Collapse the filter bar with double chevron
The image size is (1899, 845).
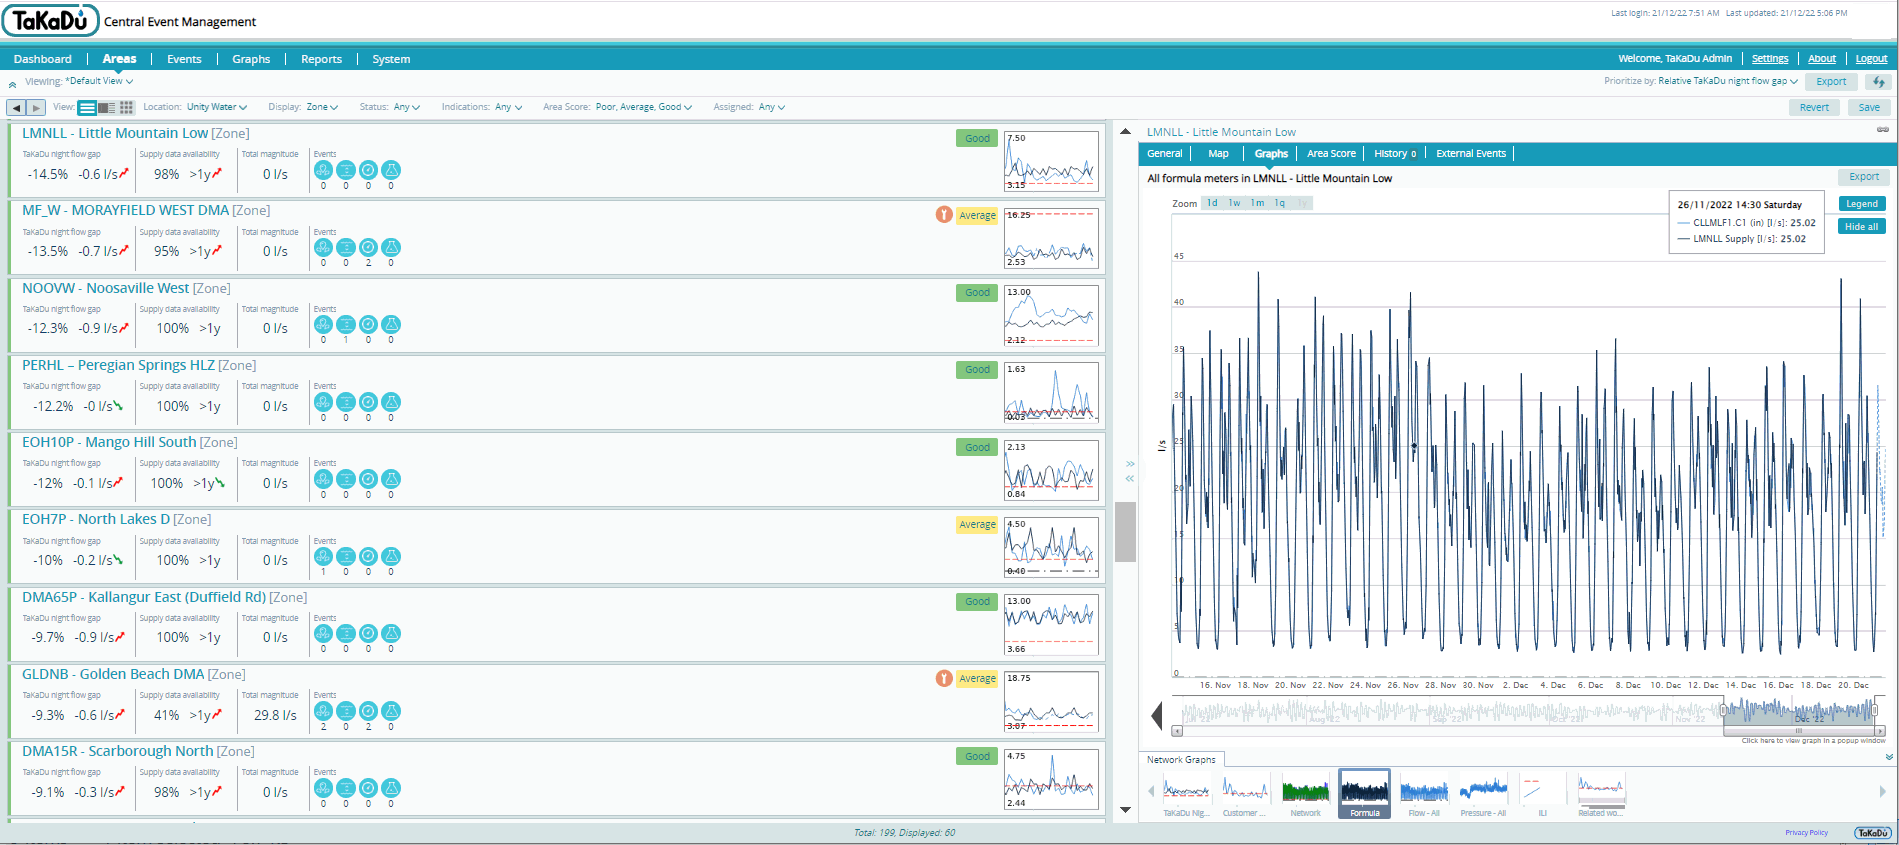coord(12,85)
